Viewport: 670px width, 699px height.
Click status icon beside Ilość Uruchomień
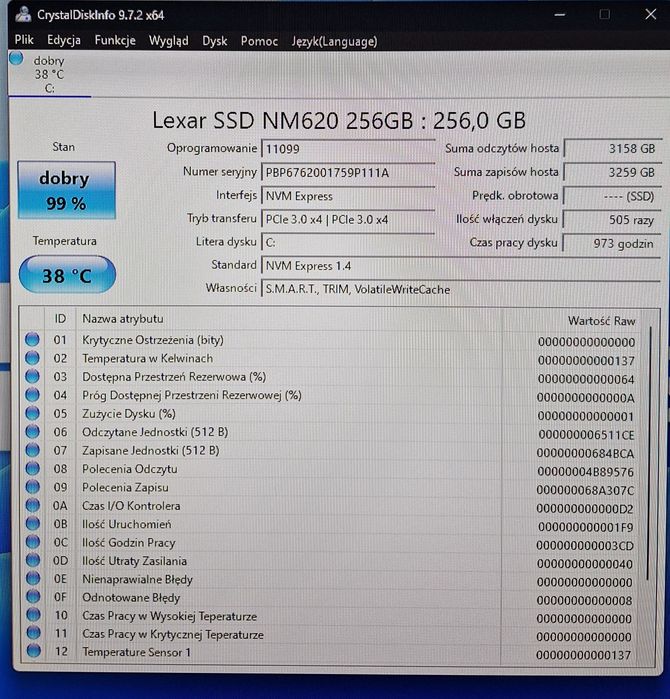[x=33, y=524]
